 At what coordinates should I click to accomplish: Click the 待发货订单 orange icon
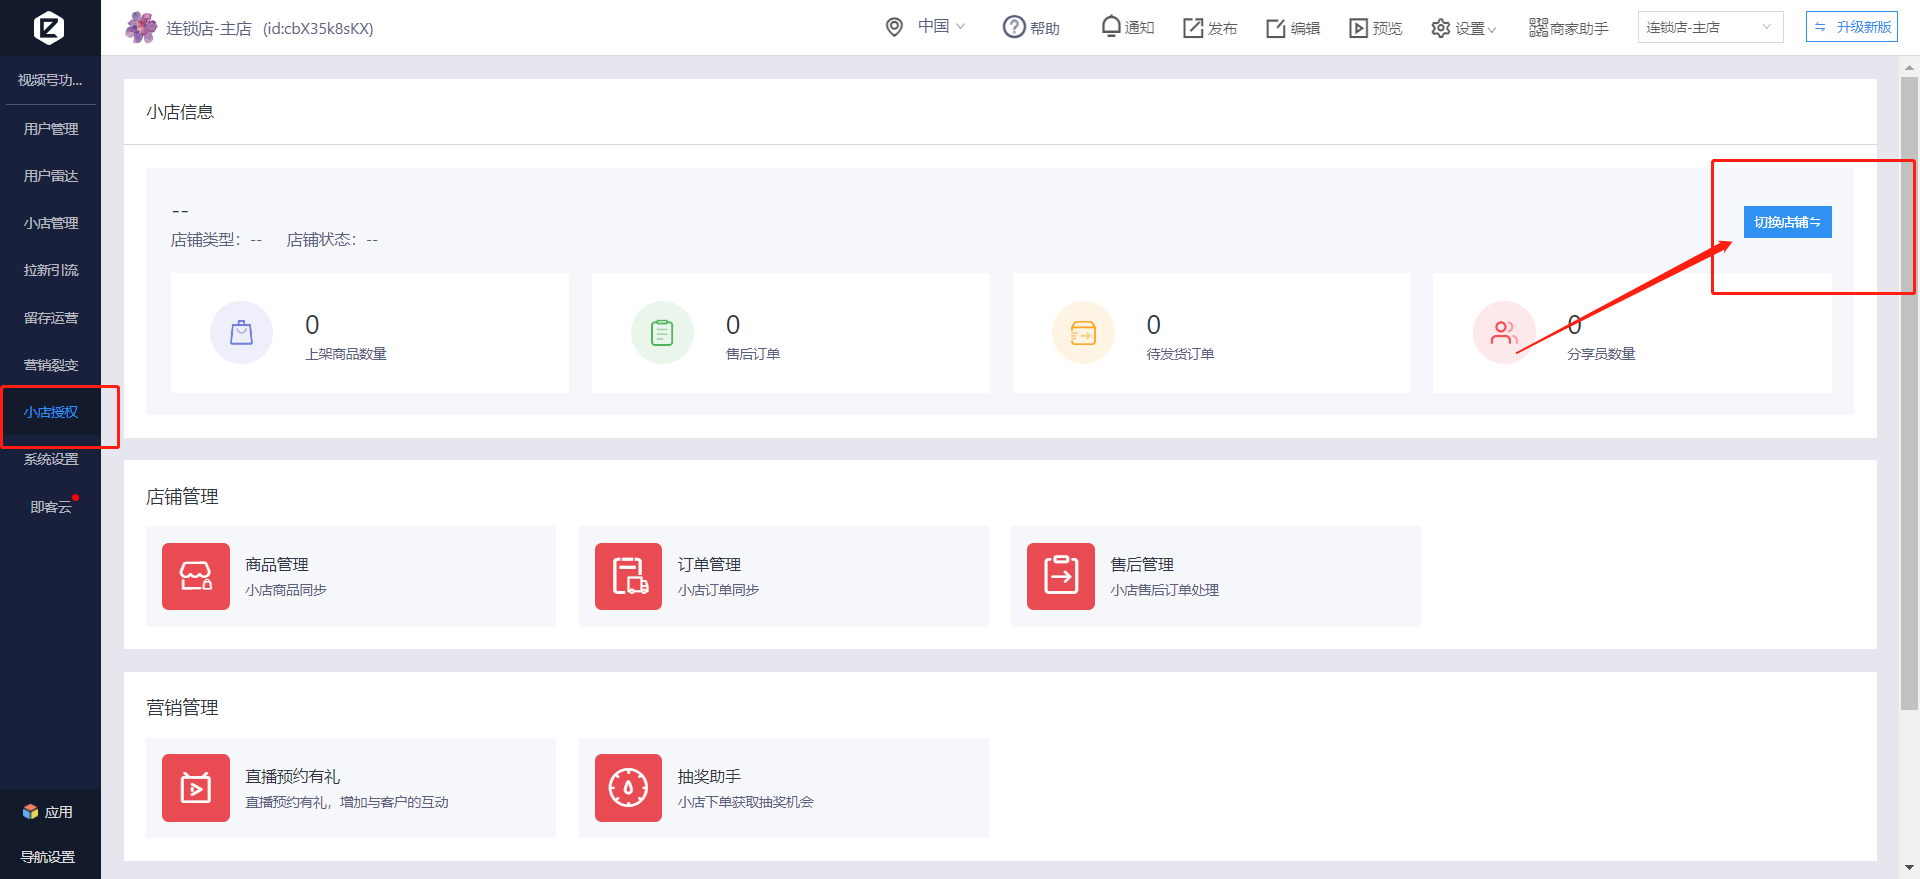[1083, 333]
